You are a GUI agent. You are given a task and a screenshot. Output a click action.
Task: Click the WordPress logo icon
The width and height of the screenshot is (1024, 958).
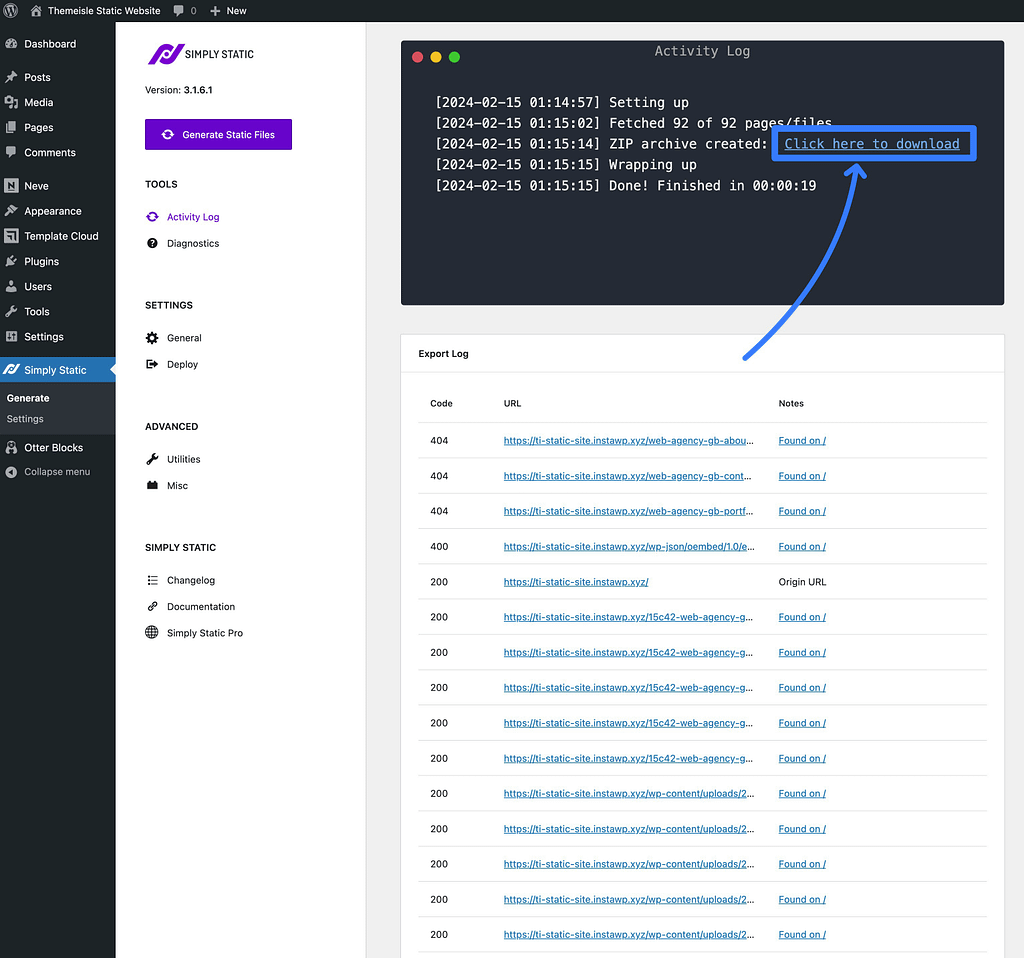11,10
